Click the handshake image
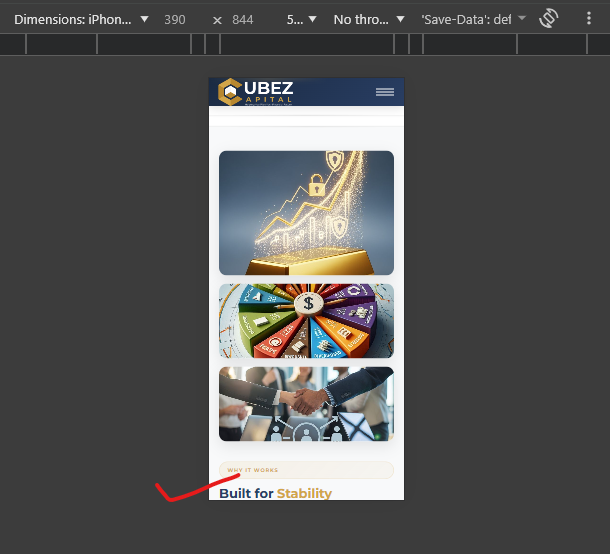Viewport: 610px width, 554px height. [306, 404]
